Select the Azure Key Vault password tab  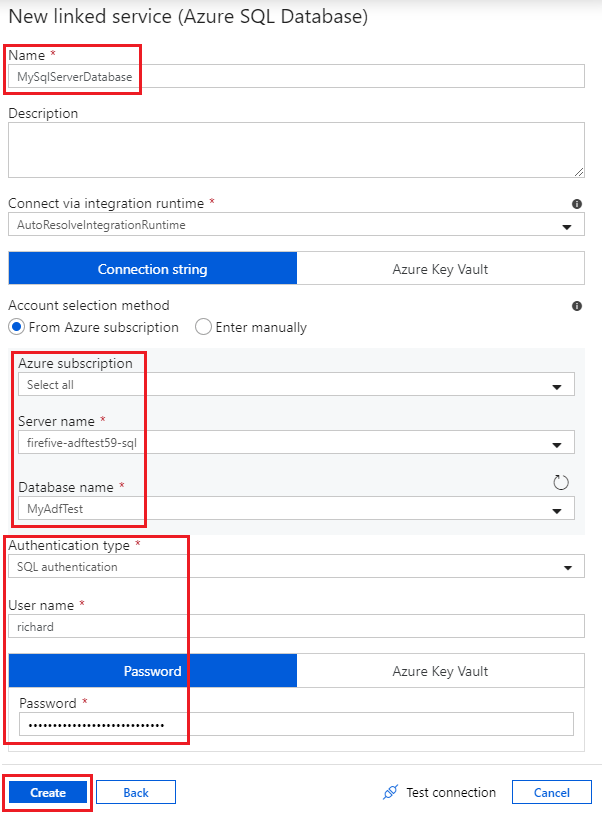[440, 671]
